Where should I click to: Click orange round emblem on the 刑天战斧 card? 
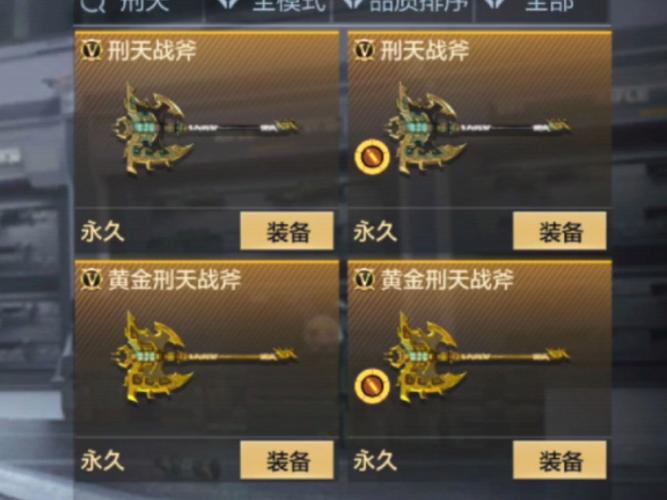372,157
